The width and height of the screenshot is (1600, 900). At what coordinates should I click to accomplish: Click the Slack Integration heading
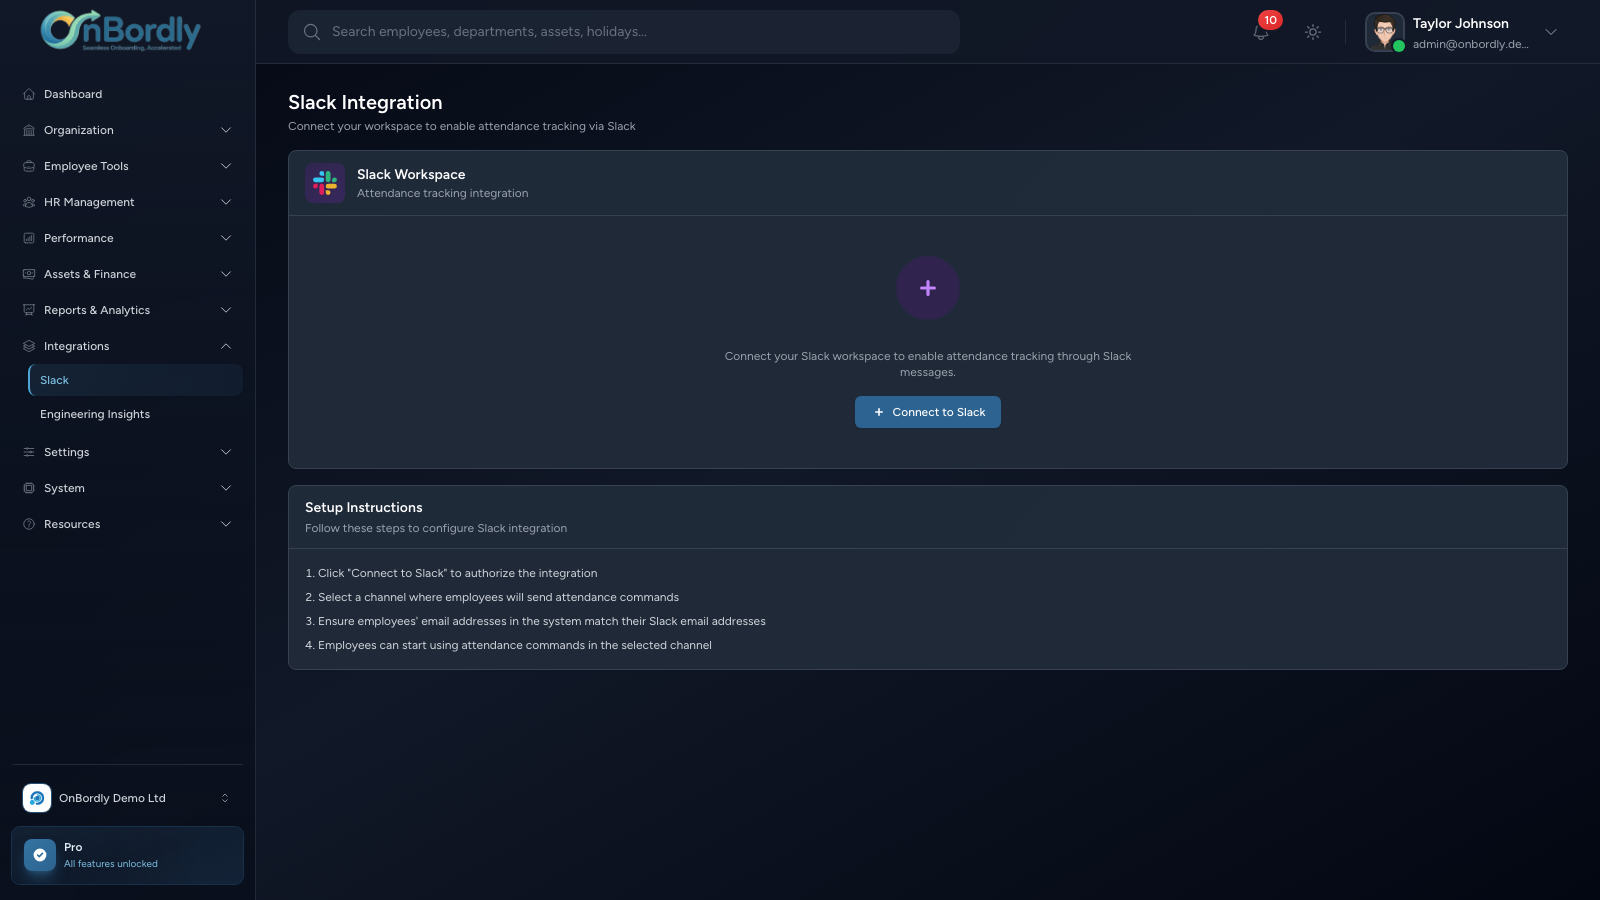tap(365, 102)
